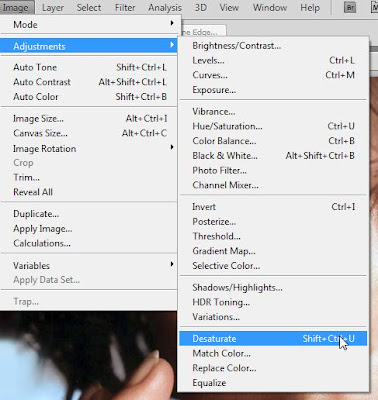The width and height of the screenshot is (378, 400).
Task: Choose Trim... from Image menu
Action: click(89, 177)
